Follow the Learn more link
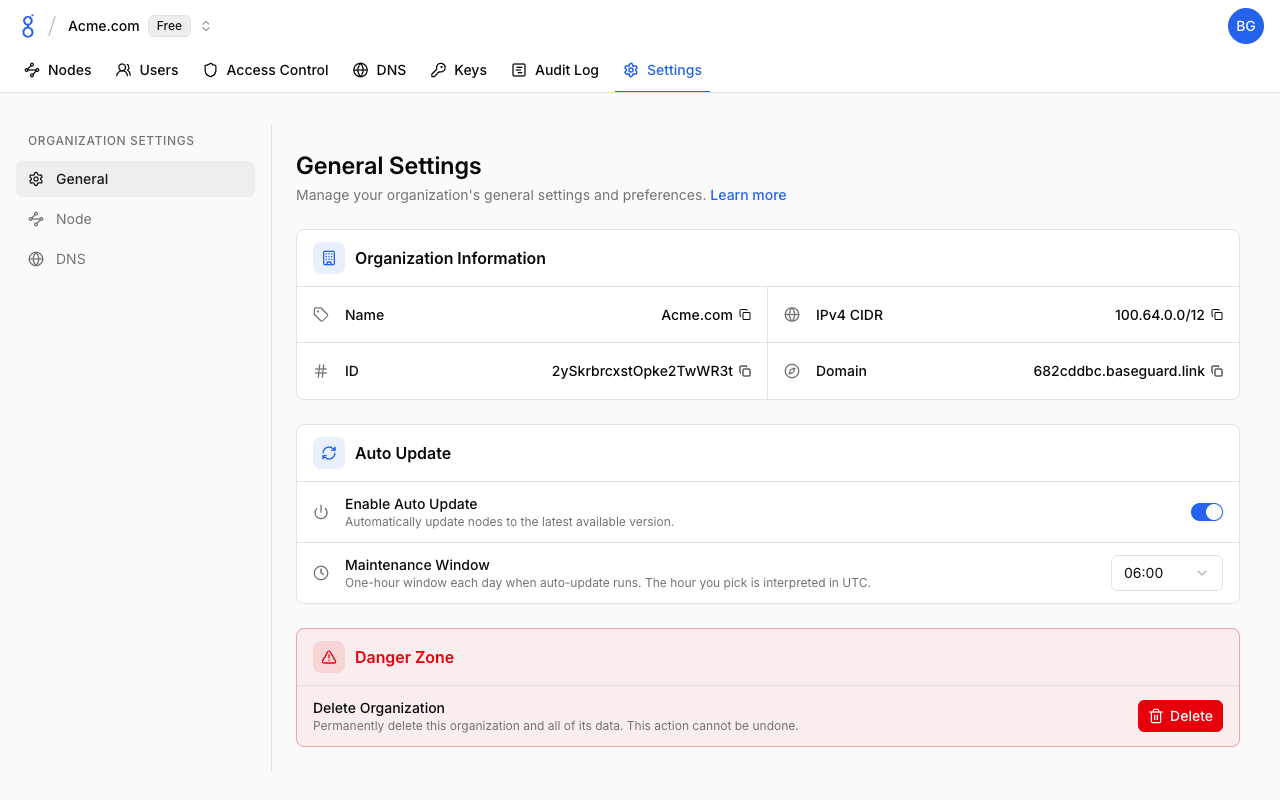 [x=748, y=195]
